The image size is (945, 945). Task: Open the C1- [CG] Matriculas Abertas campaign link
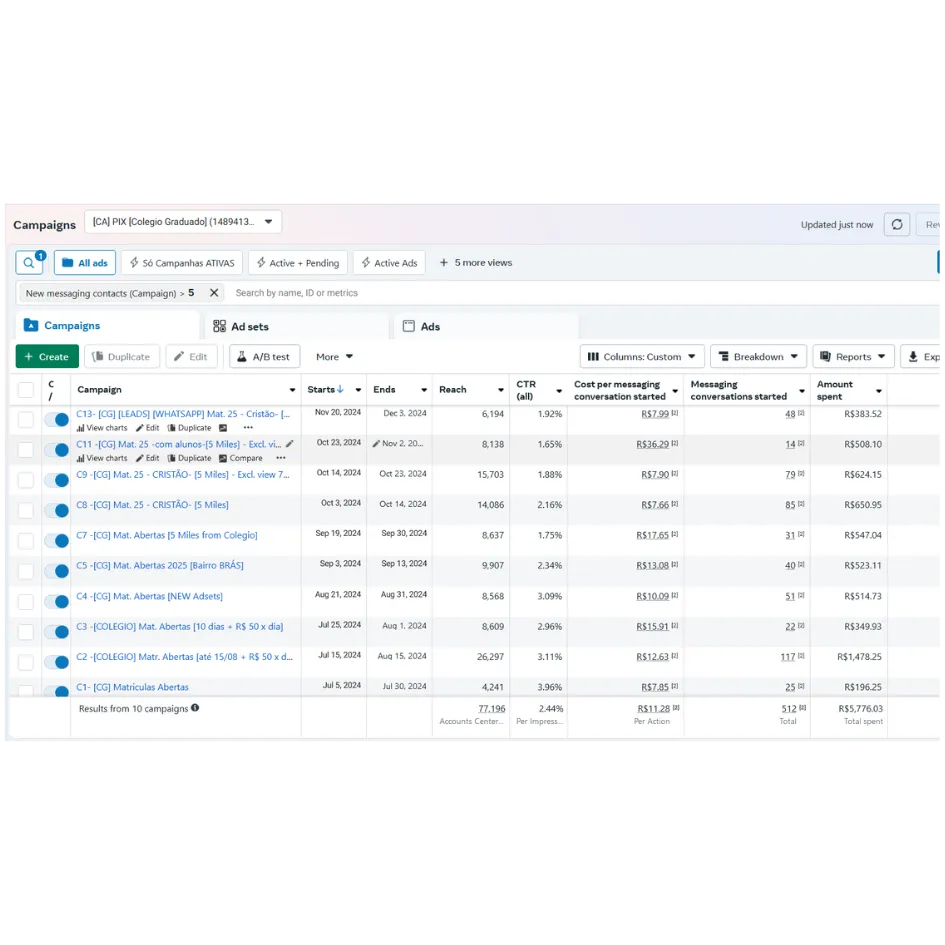coord(133,687)
